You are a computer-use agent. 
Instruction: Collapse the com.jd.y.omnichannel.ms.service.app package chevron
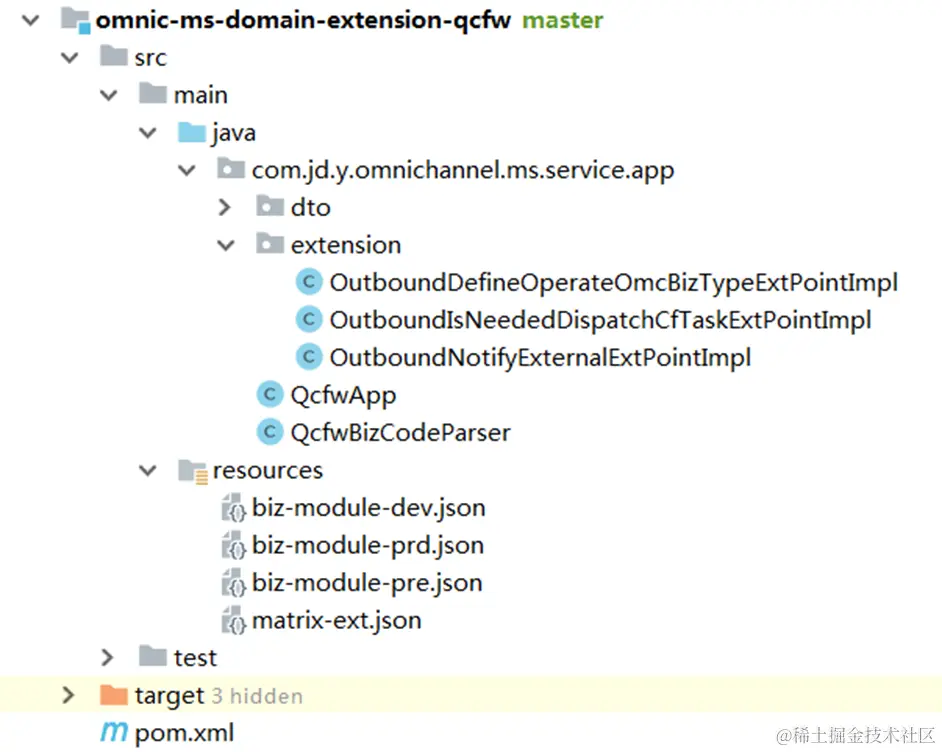tap(187, 171)
